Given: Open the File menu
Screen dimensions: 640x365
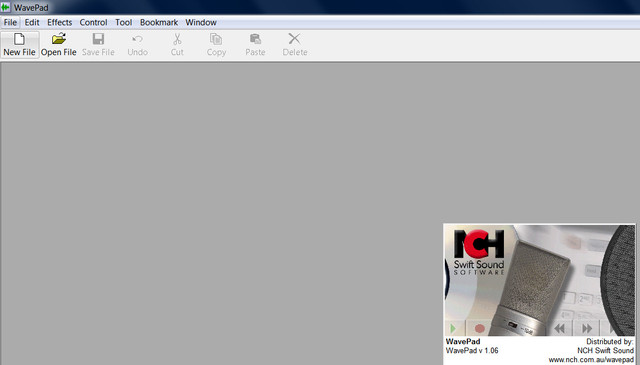Looking at the screenshot, I should point(10,22).
